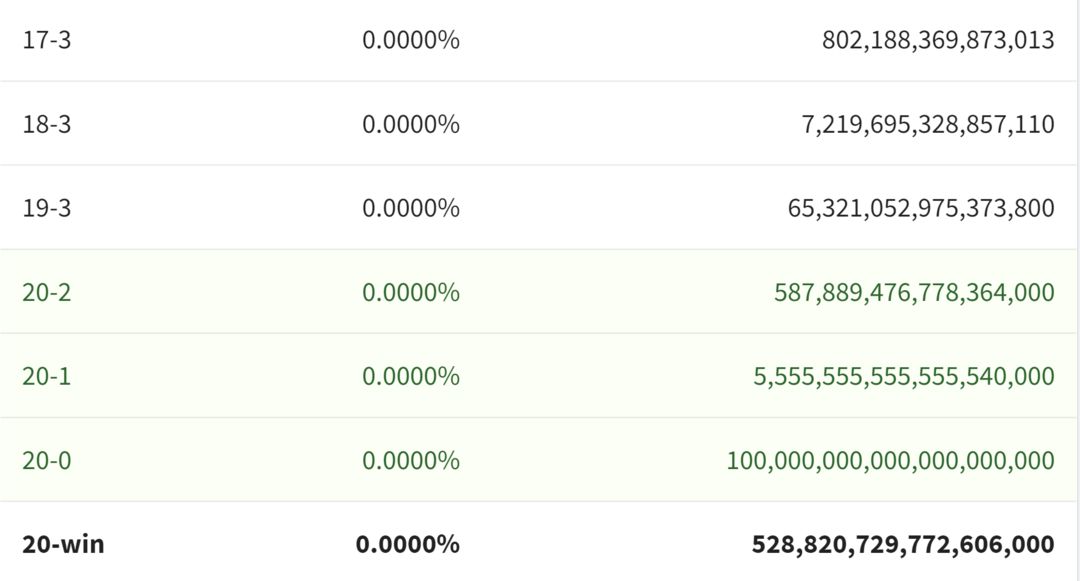Select the bold 20-win row label
The image size is (1080, 581).
63,544
